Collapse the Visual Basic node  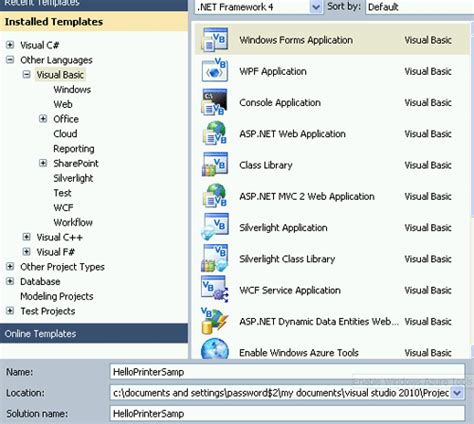pos(27,74)
